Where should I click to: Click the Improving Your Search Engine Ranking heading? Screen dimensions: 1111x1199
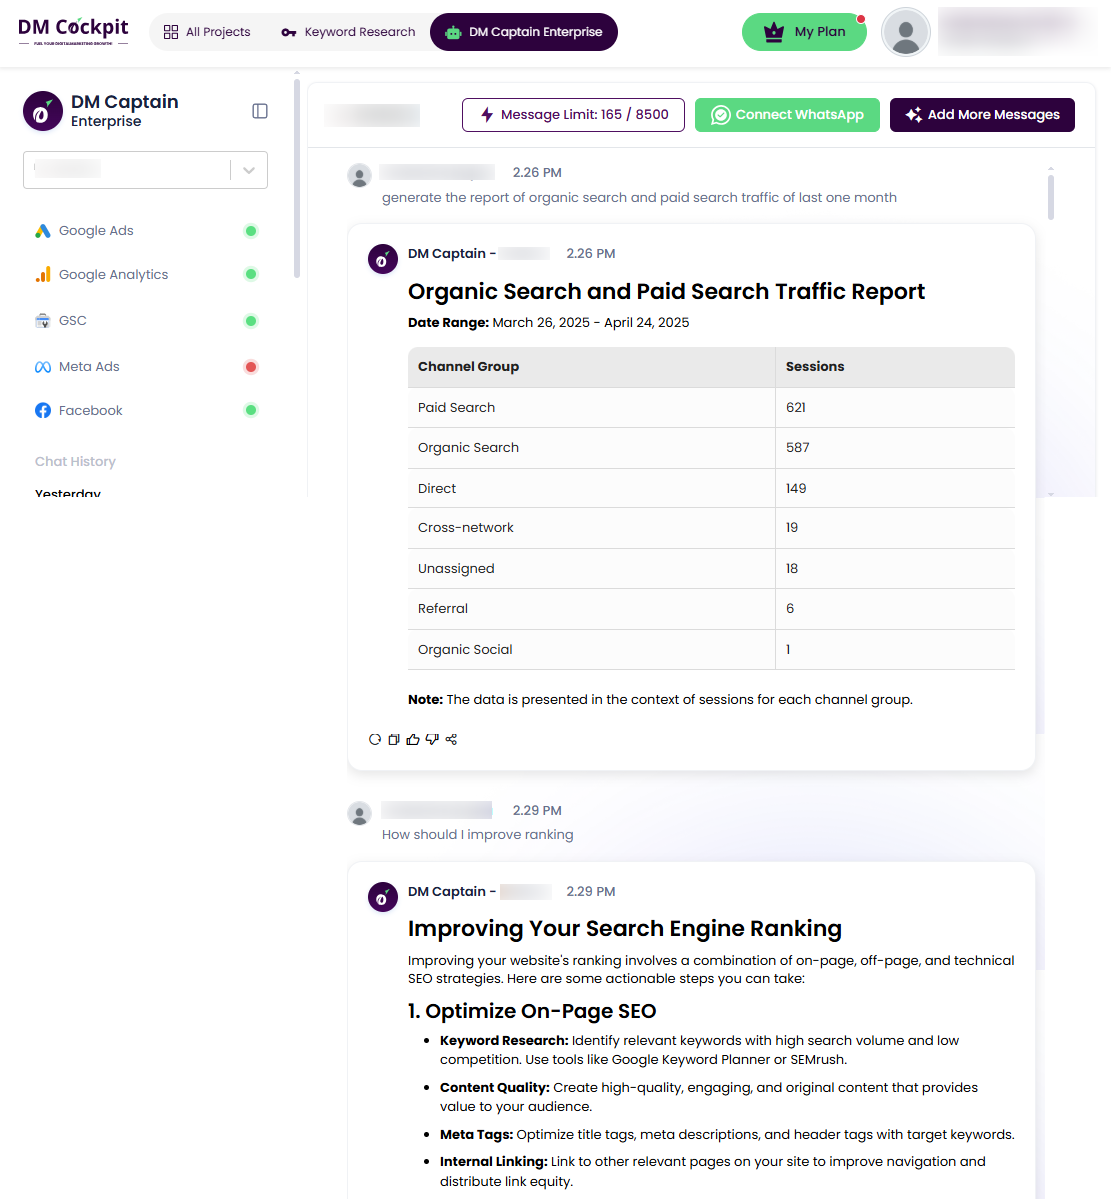625,928
